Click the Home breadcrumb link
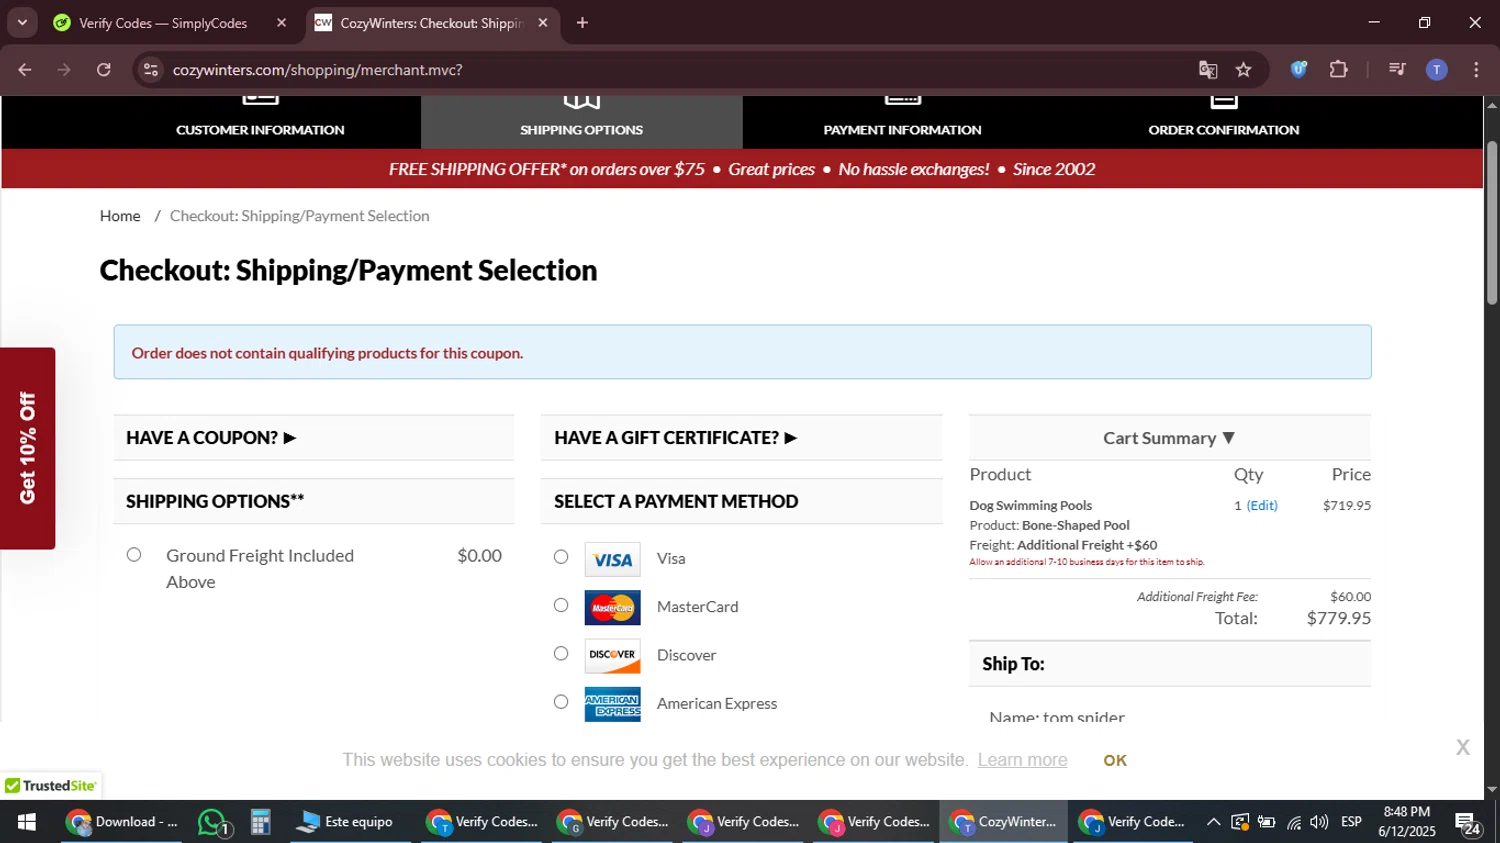 (x=120, y=216)
